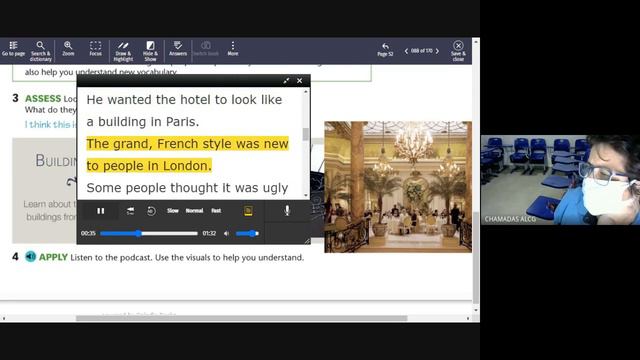This screenshot has height=360, width=640.
Task: Click the microphone record icon
Action: 287,210
